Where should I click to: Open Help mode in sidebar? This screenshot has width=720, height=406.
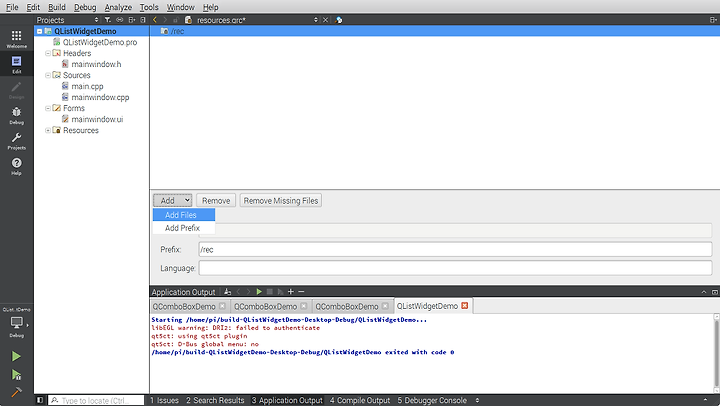pos(17,166)
